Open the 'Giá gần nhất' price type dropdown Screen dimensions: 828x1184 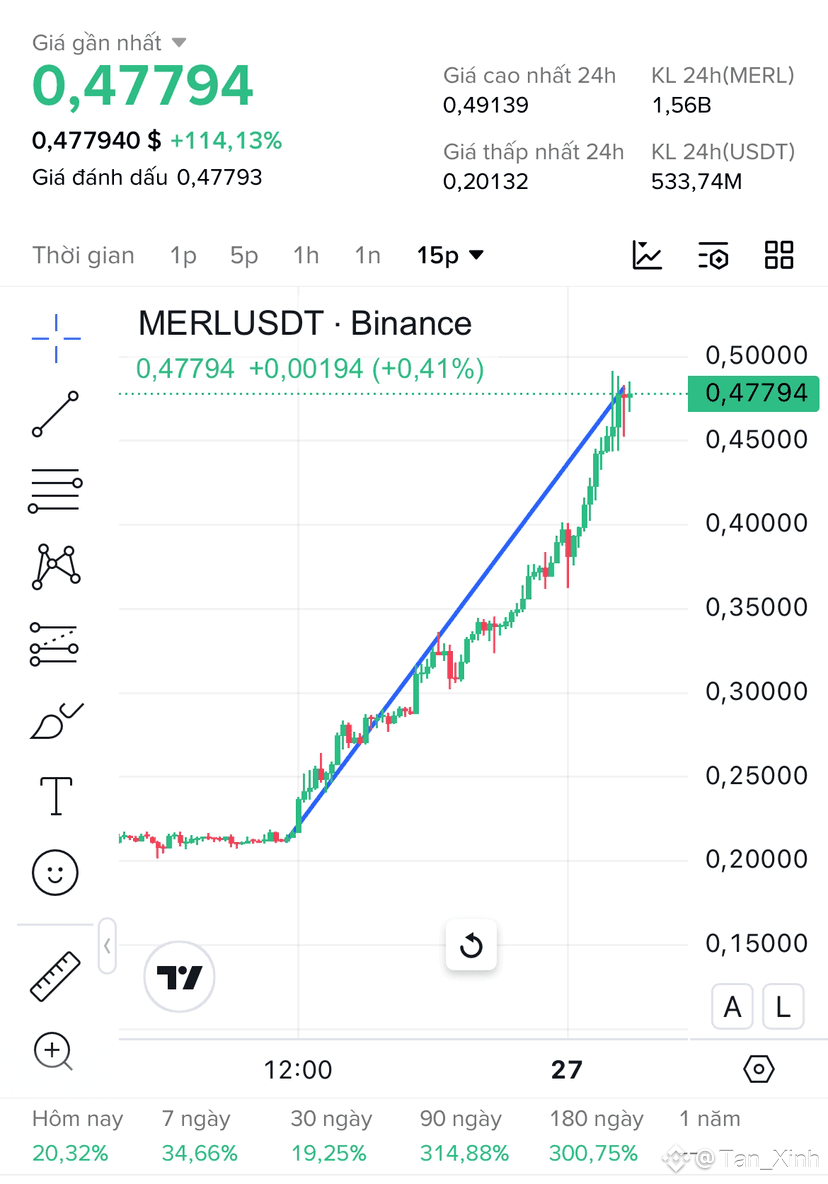click(109, 42)
